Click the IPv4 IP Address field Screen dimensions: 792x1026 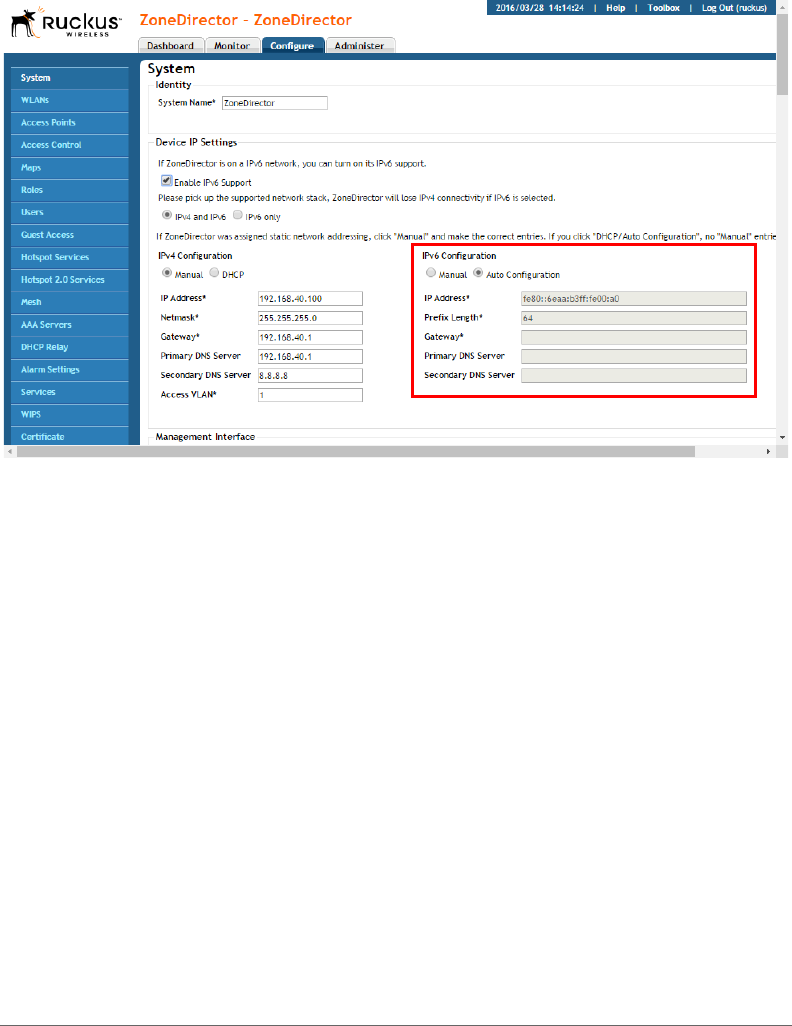pyautogui.click(x=310, y=299)
